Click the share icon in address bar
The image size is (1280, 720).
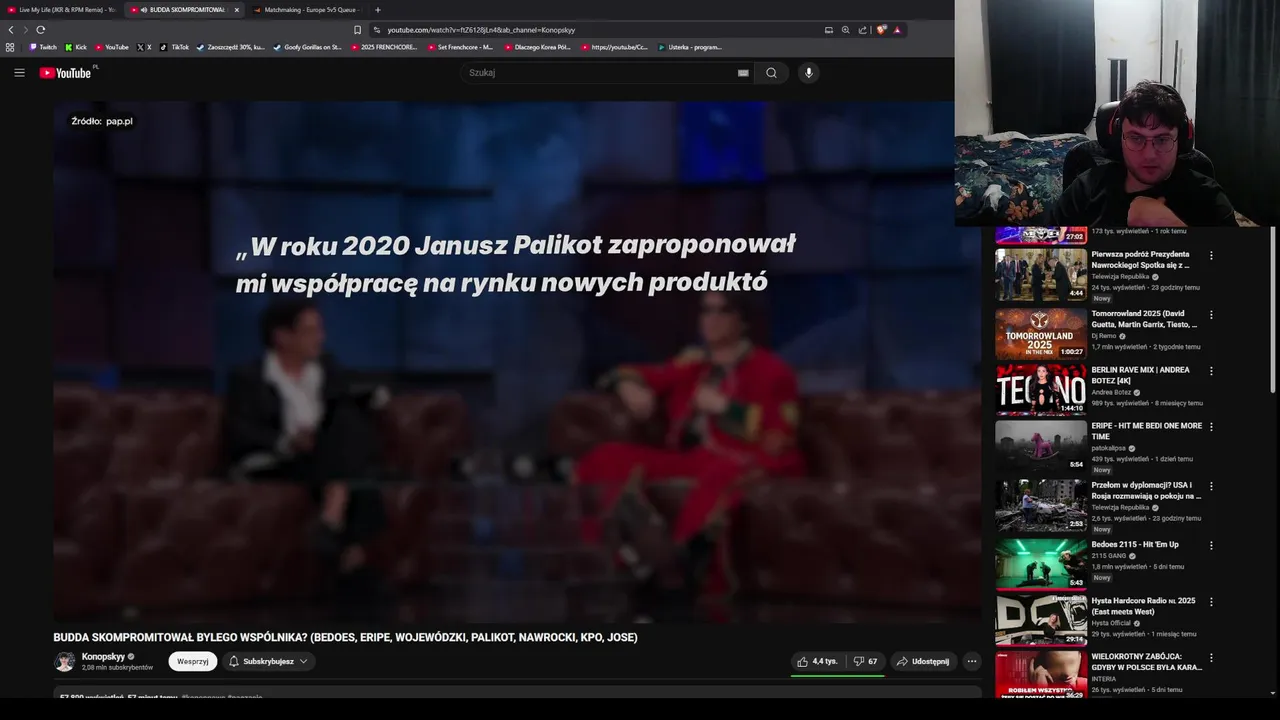(862, 30)
